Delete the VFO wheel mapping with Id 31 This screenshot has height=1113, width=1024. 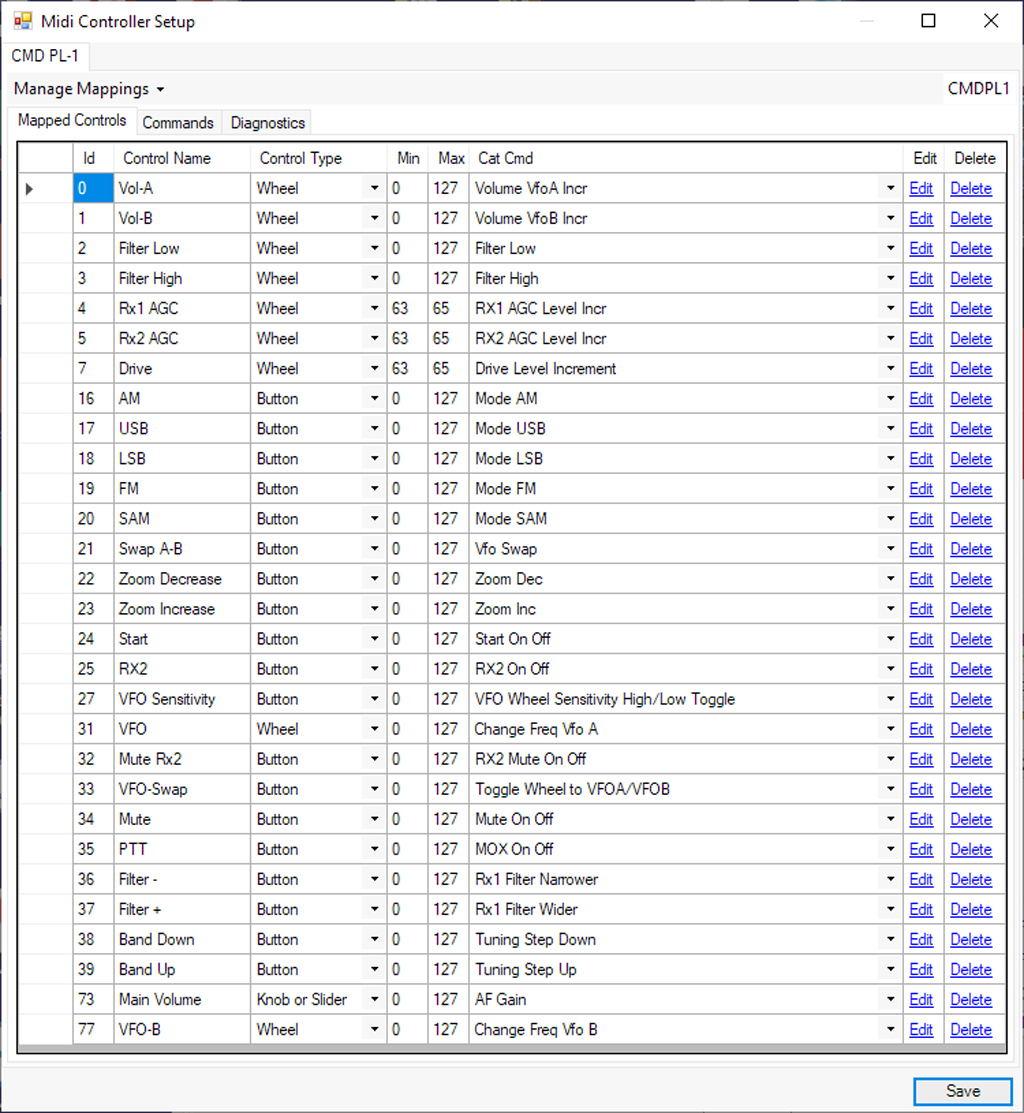(x=971, y=729)
